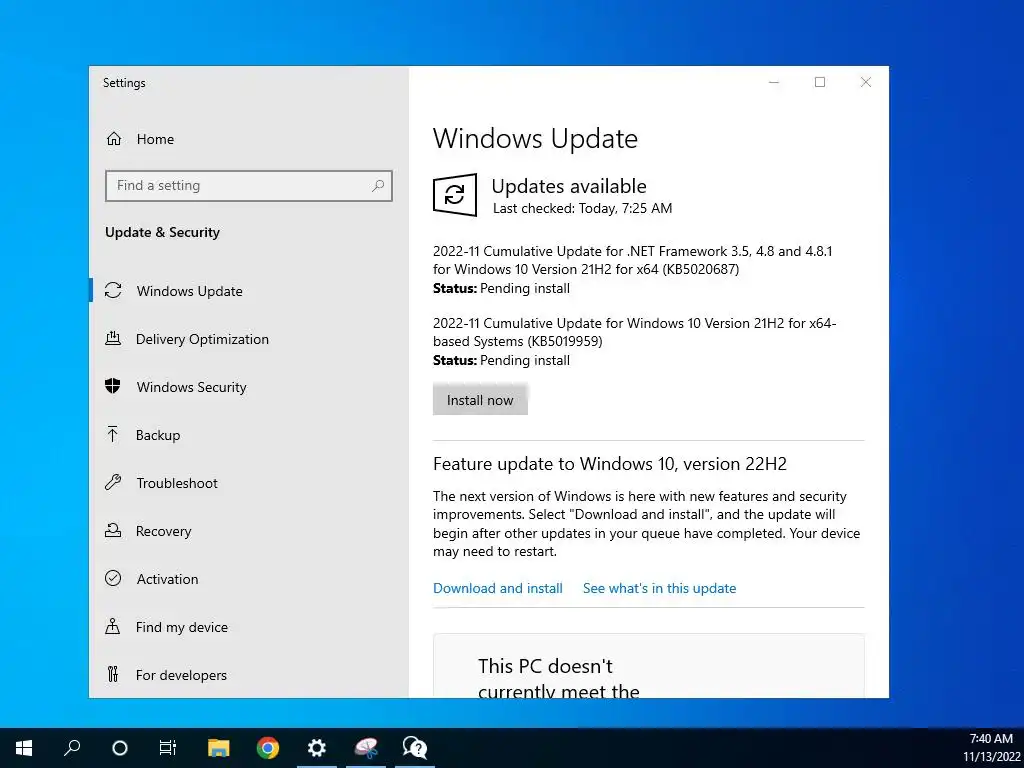
Task: Open Get Help chat icon on taskbar
Action: pyautogui.click(x=415, y=748)
